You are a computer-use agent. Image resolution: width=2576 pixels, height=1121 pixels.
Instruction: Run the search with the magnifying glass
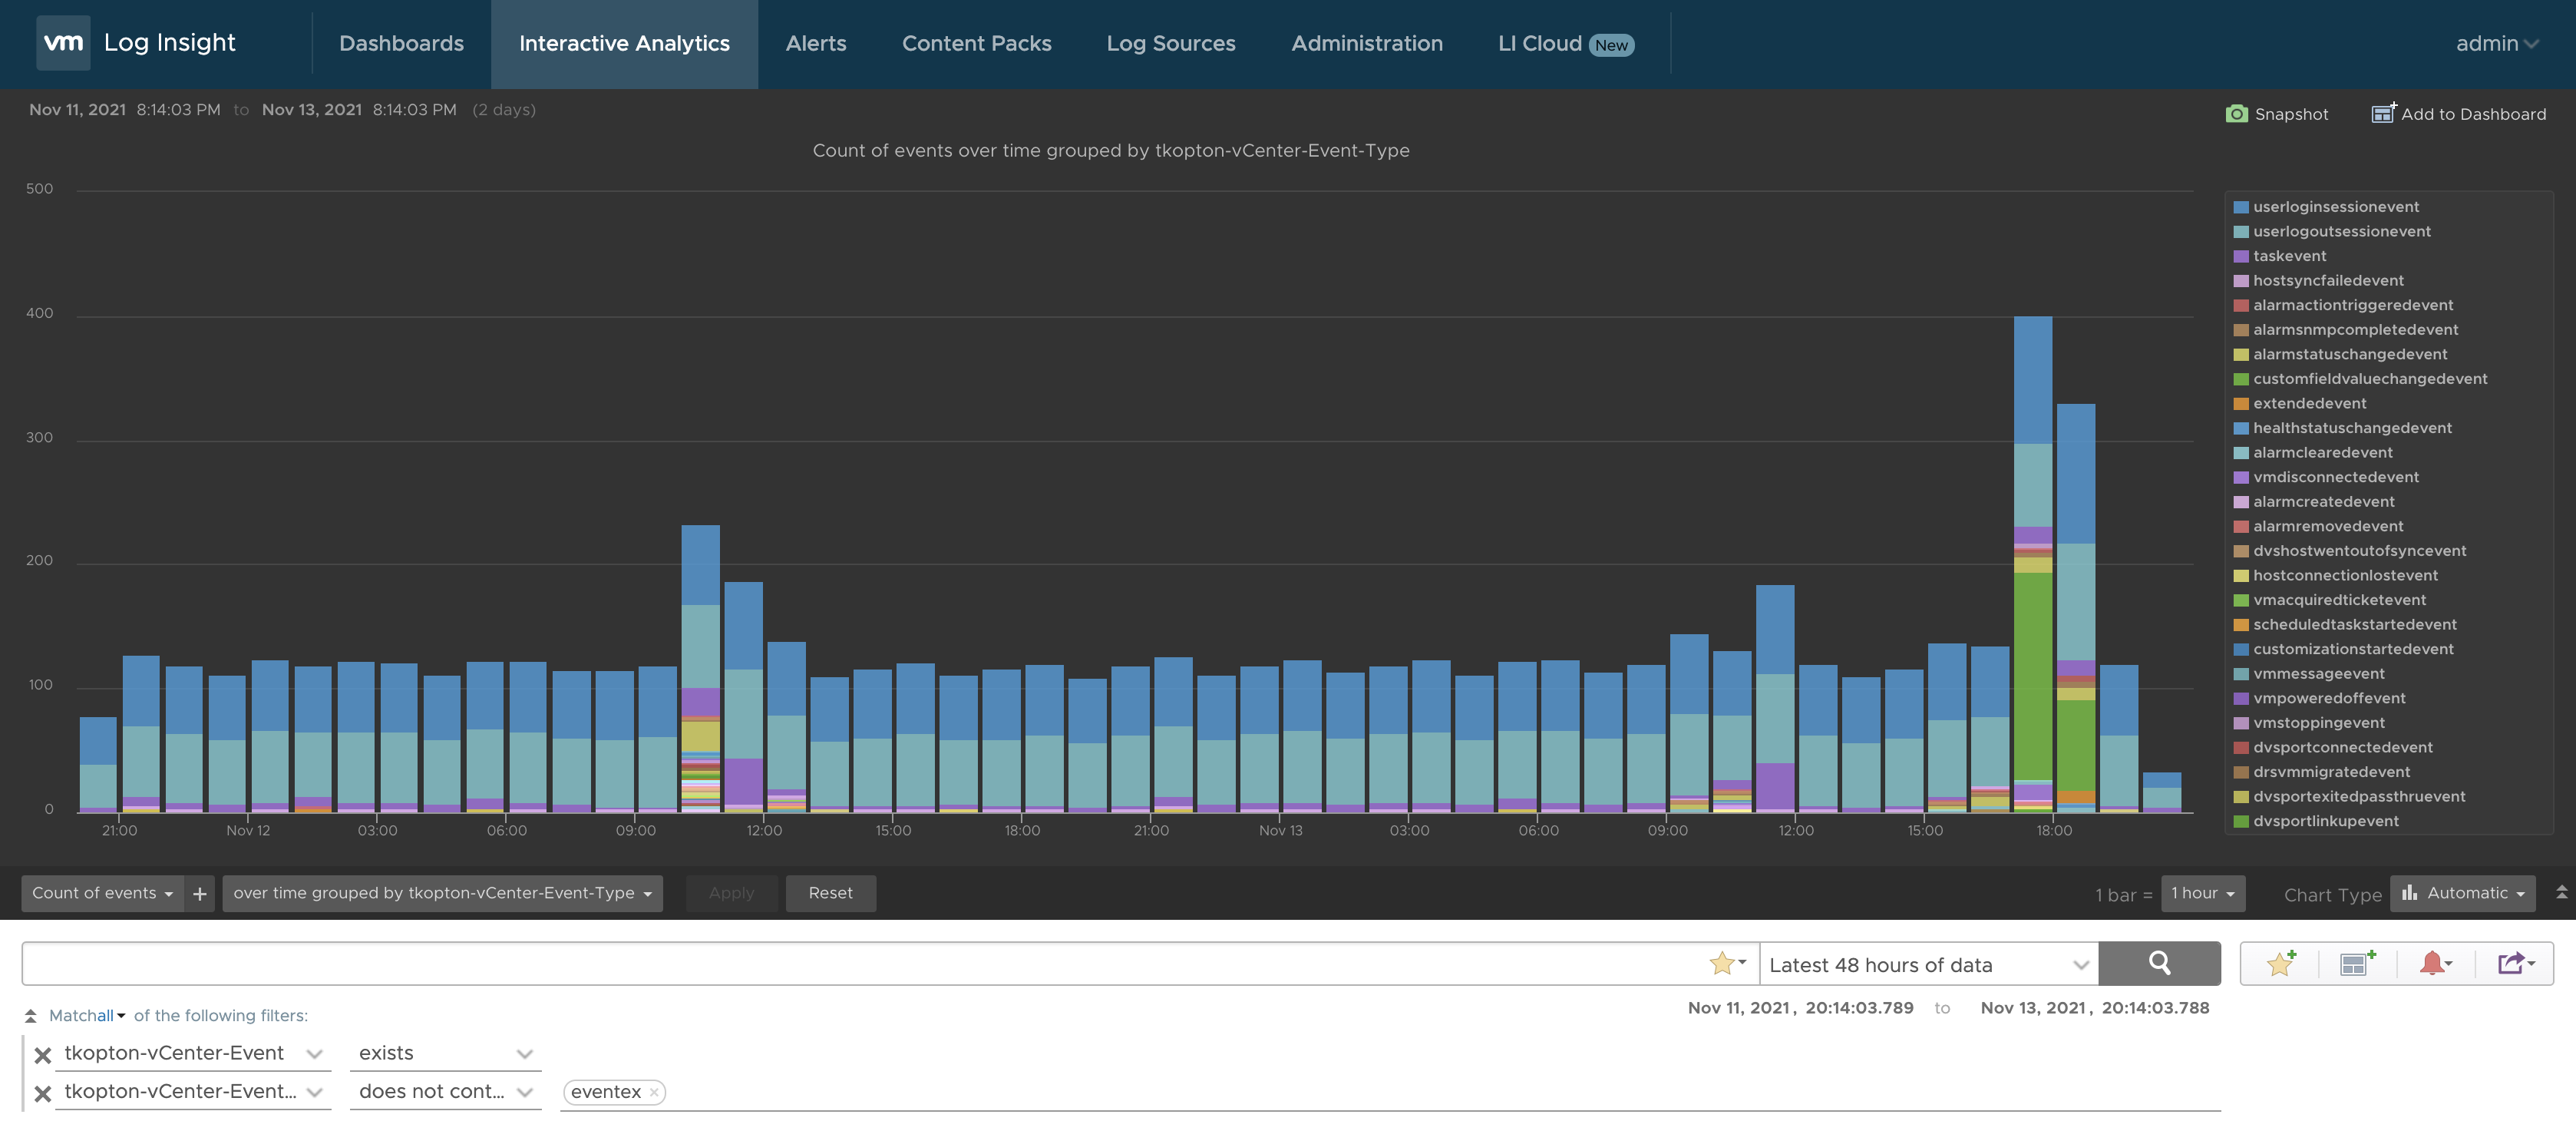(2159, 963)
